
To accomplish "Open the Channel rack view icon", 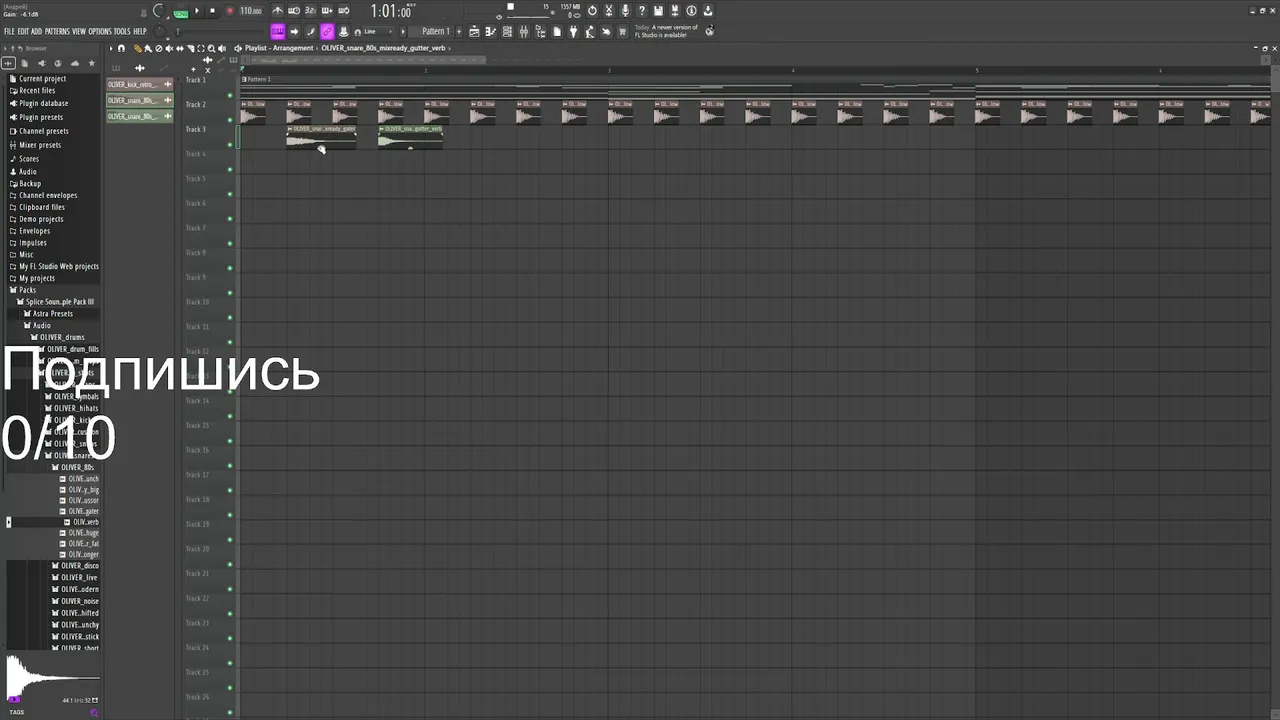I will click(x=507, y=31).
